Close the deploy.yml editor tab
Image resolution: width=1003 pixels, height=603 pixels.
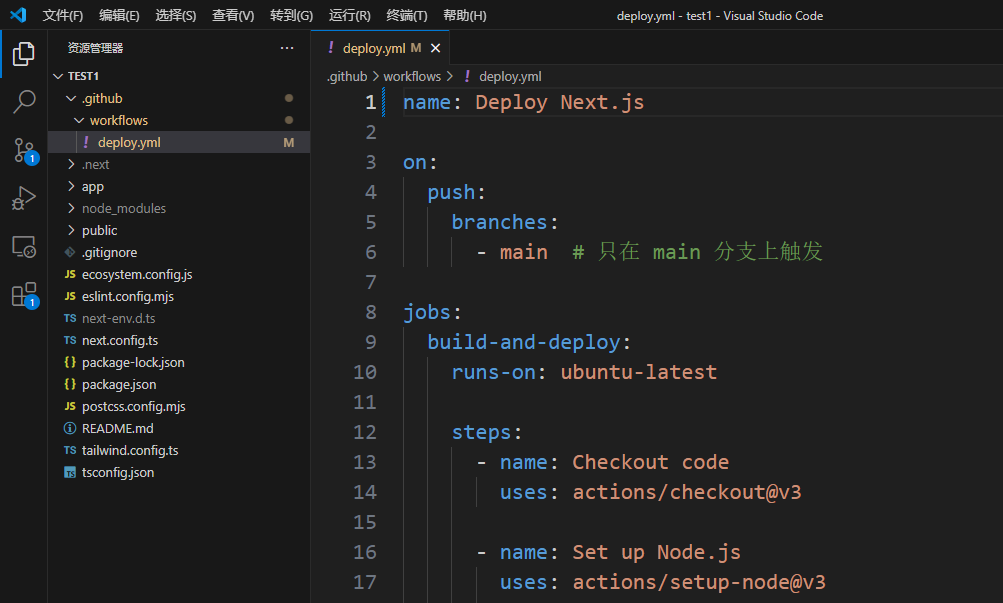tap(436, 48)
